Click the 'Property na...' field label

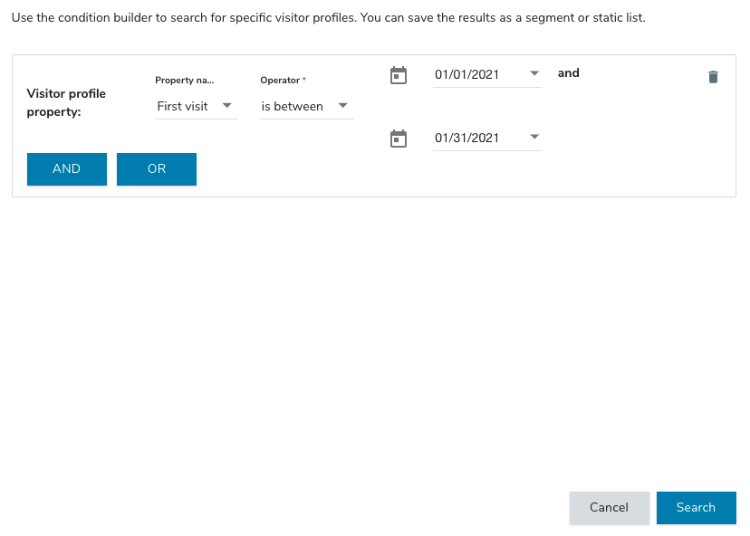coord(185,80)
